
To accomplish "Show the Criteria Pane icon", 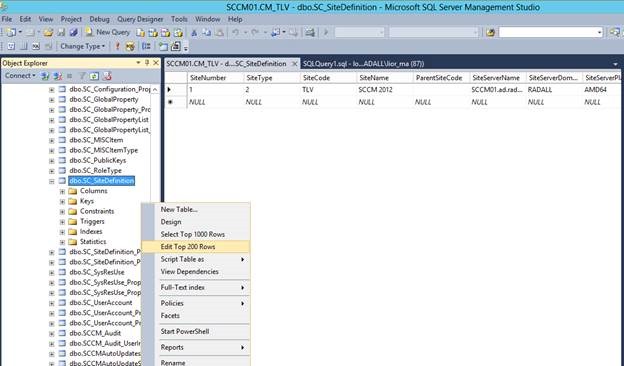I will pyautogui.click(x=23, y=47).
